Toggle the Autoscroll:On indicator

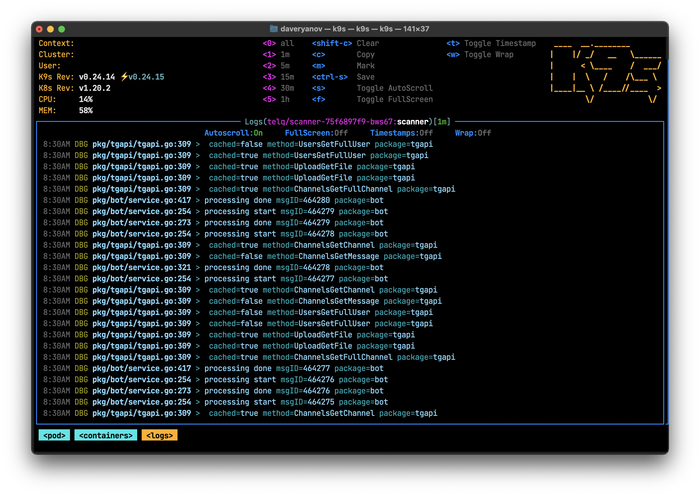233,133
